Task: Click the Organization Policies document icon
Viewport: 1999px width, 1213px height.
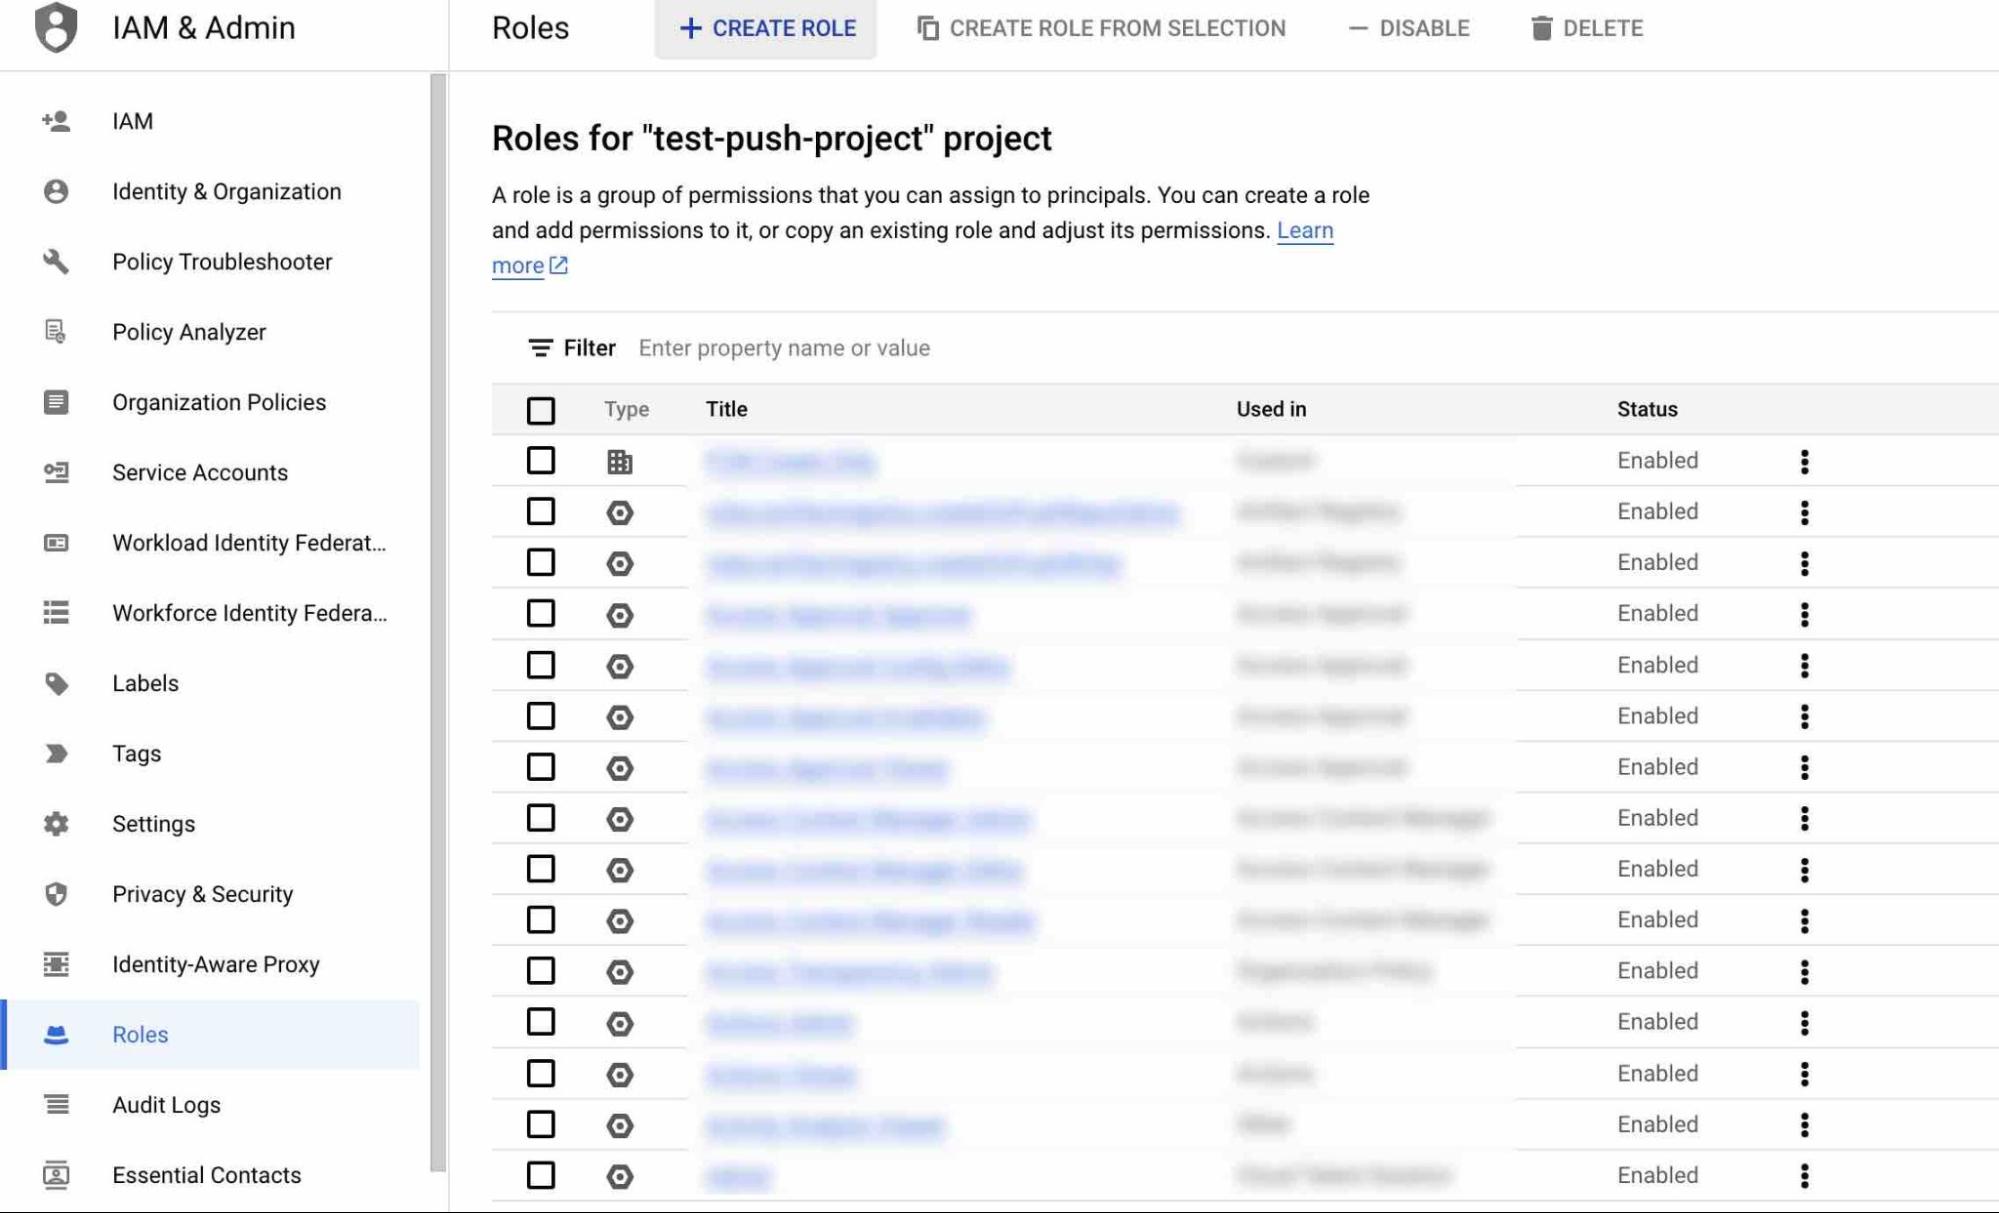Action: point(54,402)
